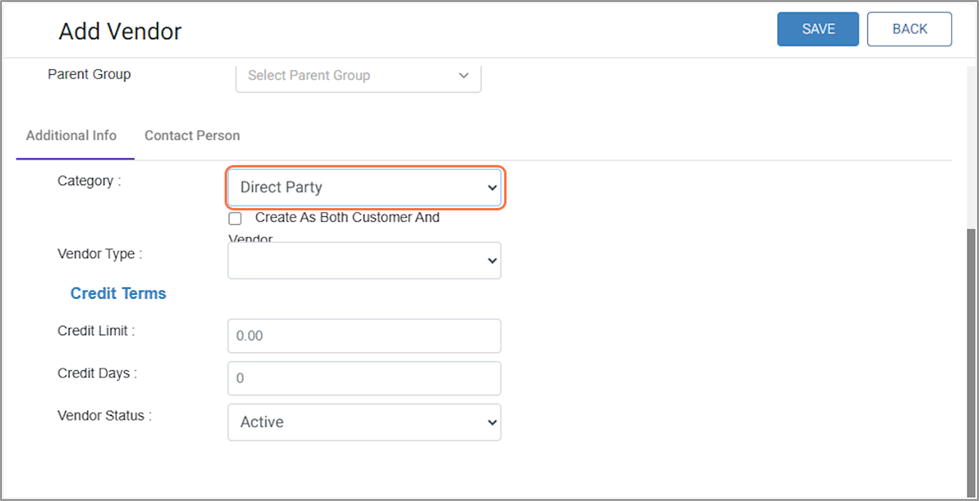
Task: Click into the Credit Limit input field
Action: pos(364,336)
